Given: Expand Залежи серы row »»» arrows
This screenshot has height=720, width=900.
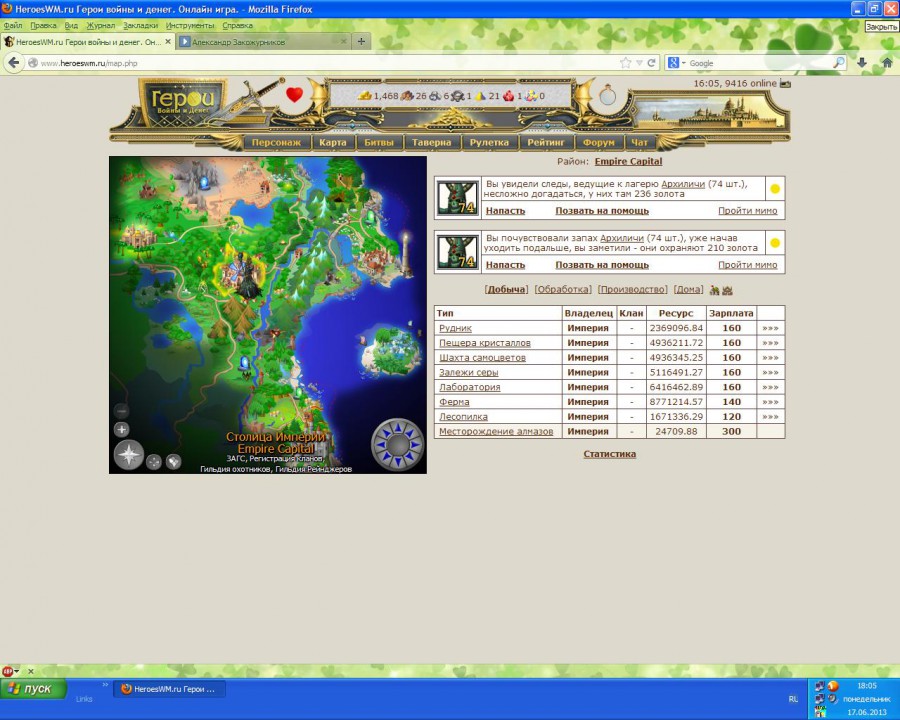Looking at the screenshot, I should [770, 373].
